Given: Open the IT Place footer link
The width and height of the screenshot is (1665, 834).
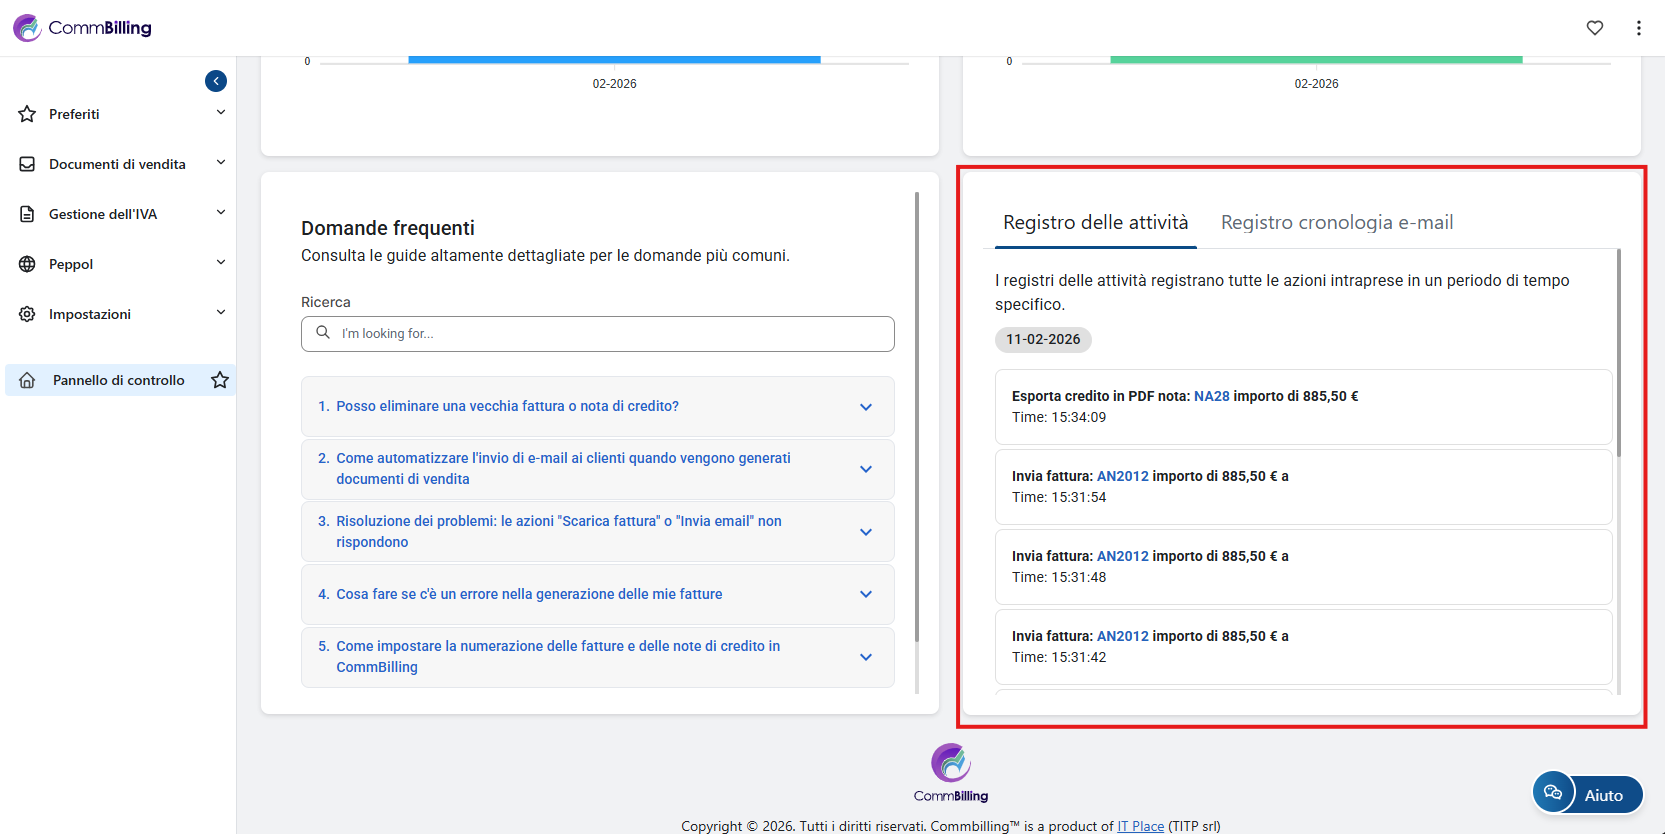Looking at the screenshot, I should click(x=1140, y=826).
